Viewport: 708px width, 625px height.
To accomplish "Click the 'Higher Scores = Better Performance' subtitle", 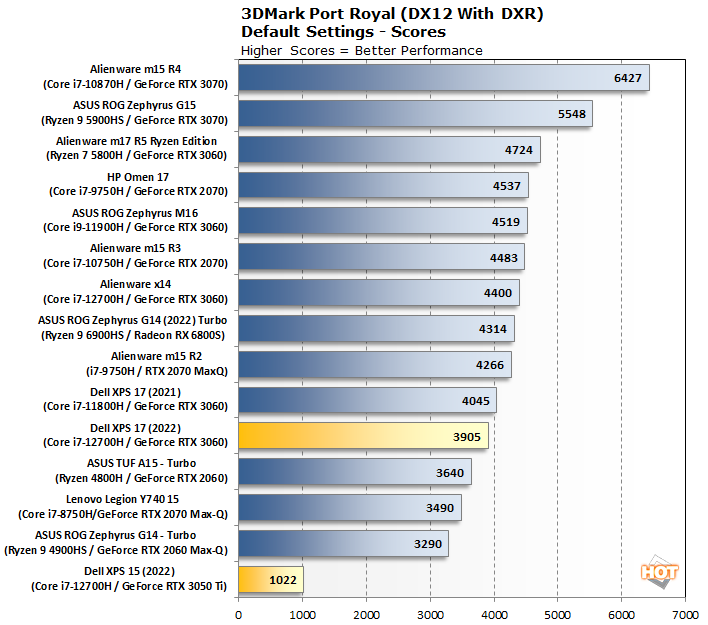I will coord(361,50).
